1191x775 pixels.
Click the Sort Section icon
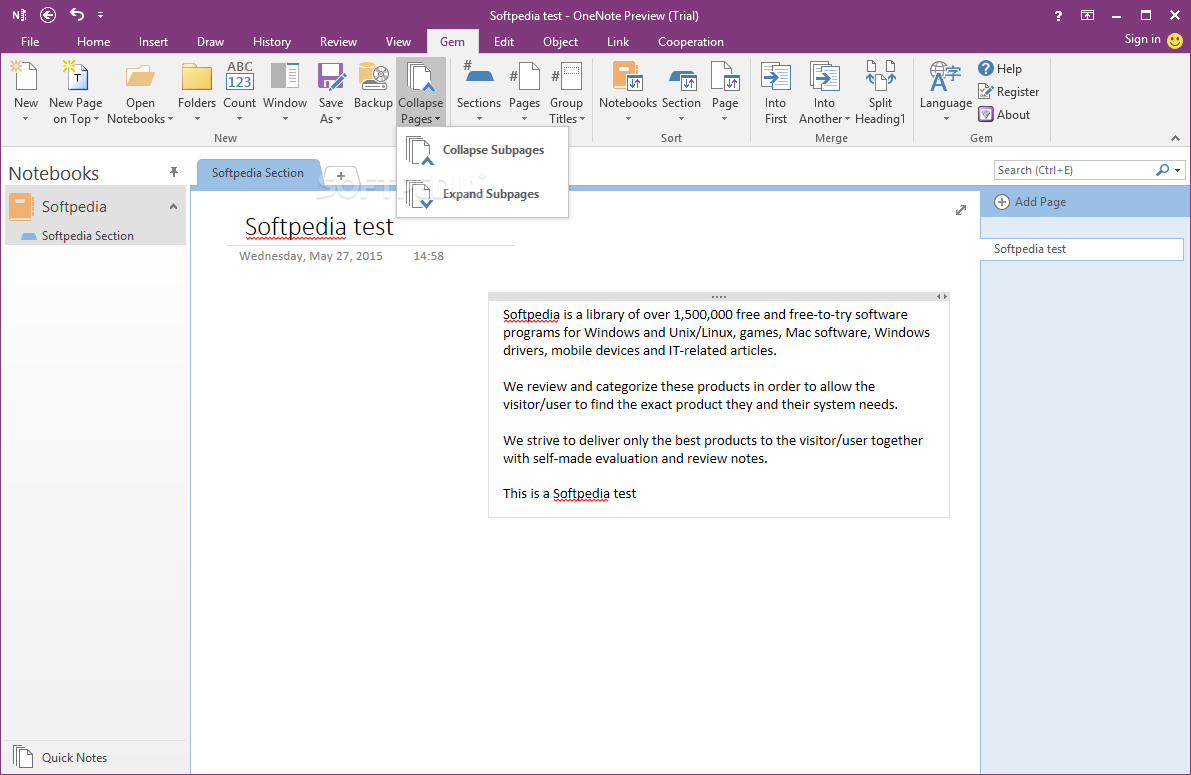point(681,79)
